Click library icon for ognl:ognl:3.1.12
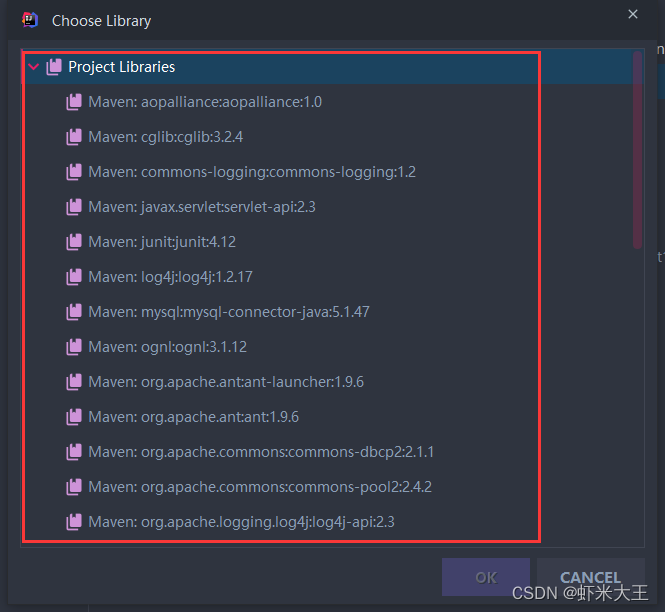Viewport: 665px width, 612px height. point(74,347)
